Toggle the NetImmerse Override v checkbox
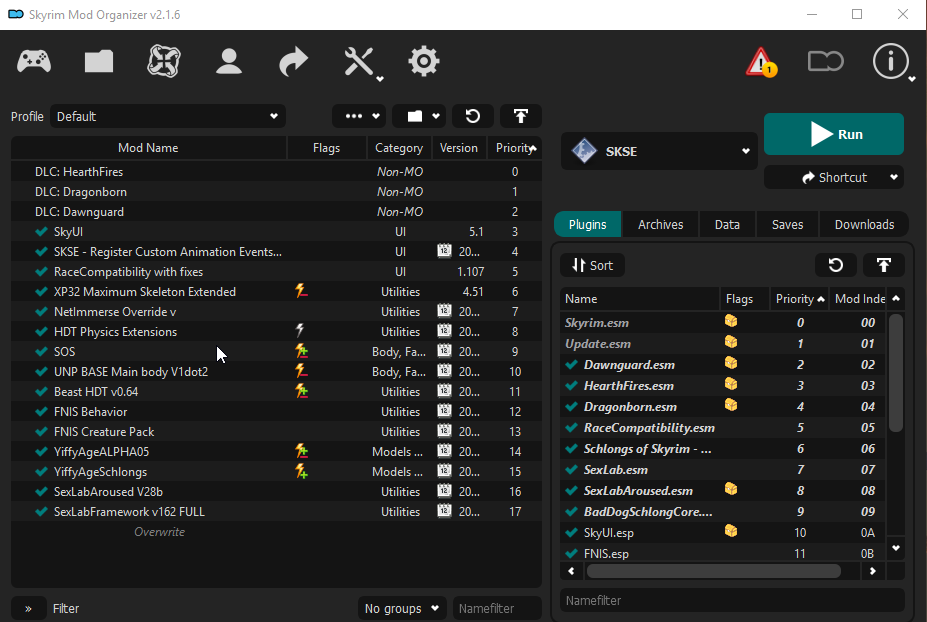This screenshot has height=622, width=927. (x=41, y=312)
